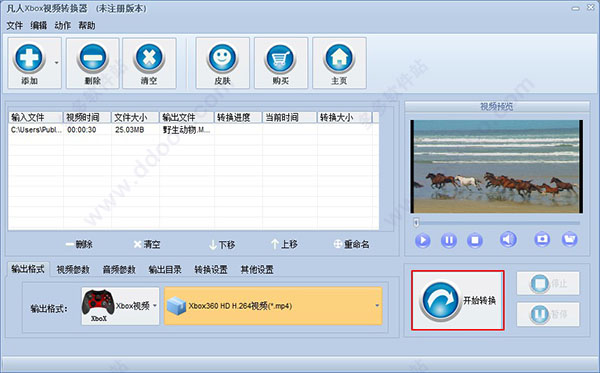Open the 编辑 menu
Image resolution: width=600 pixels, height=373 pixels.
coord(39,26)
